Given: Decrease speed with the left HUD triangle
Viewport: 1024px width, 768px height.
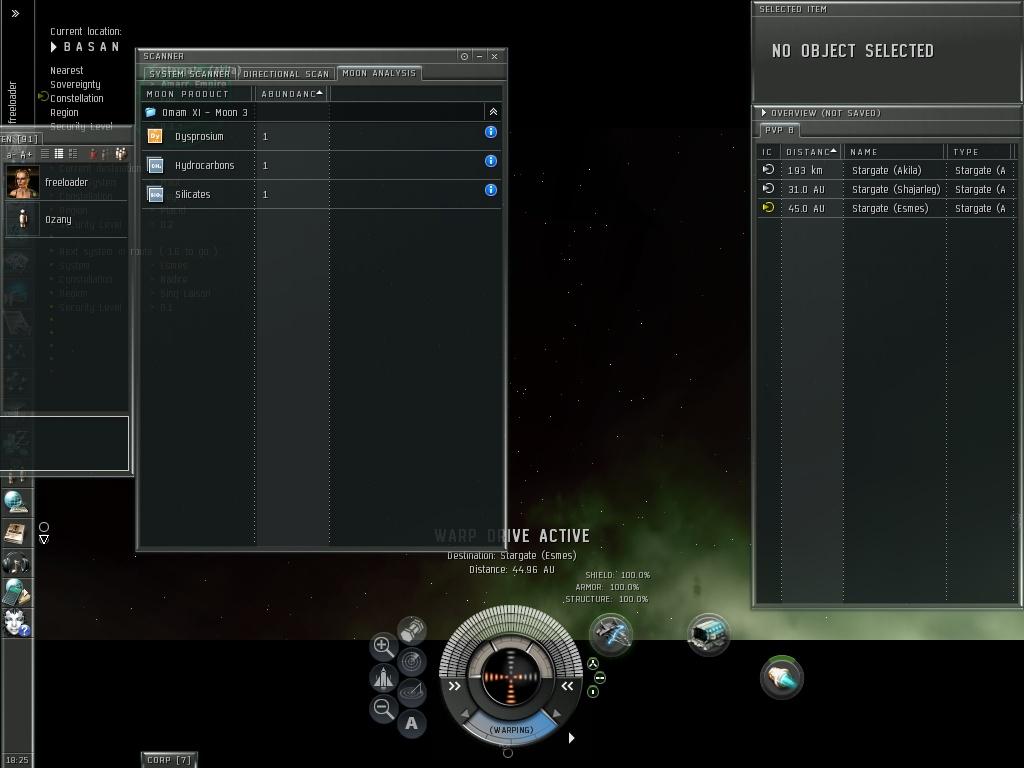Looking at the screenshot, I should (x=464, y=714).
